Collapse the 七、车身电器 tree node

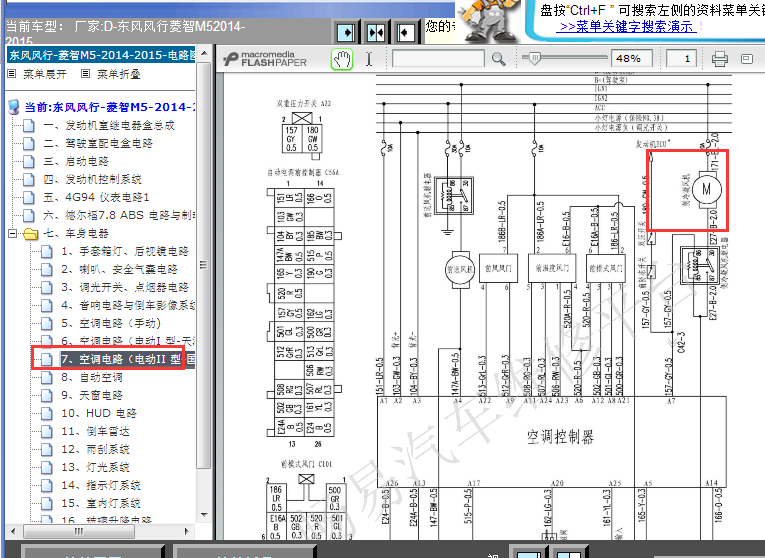12,234
